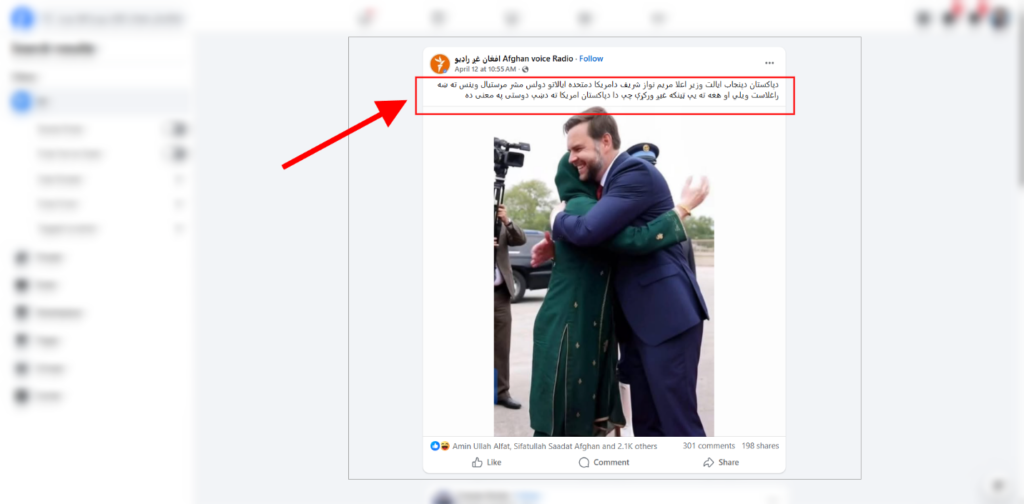Click the Afghan voice Radio page avatar
Screen dimensions: 1024x504
pos(440,63)
